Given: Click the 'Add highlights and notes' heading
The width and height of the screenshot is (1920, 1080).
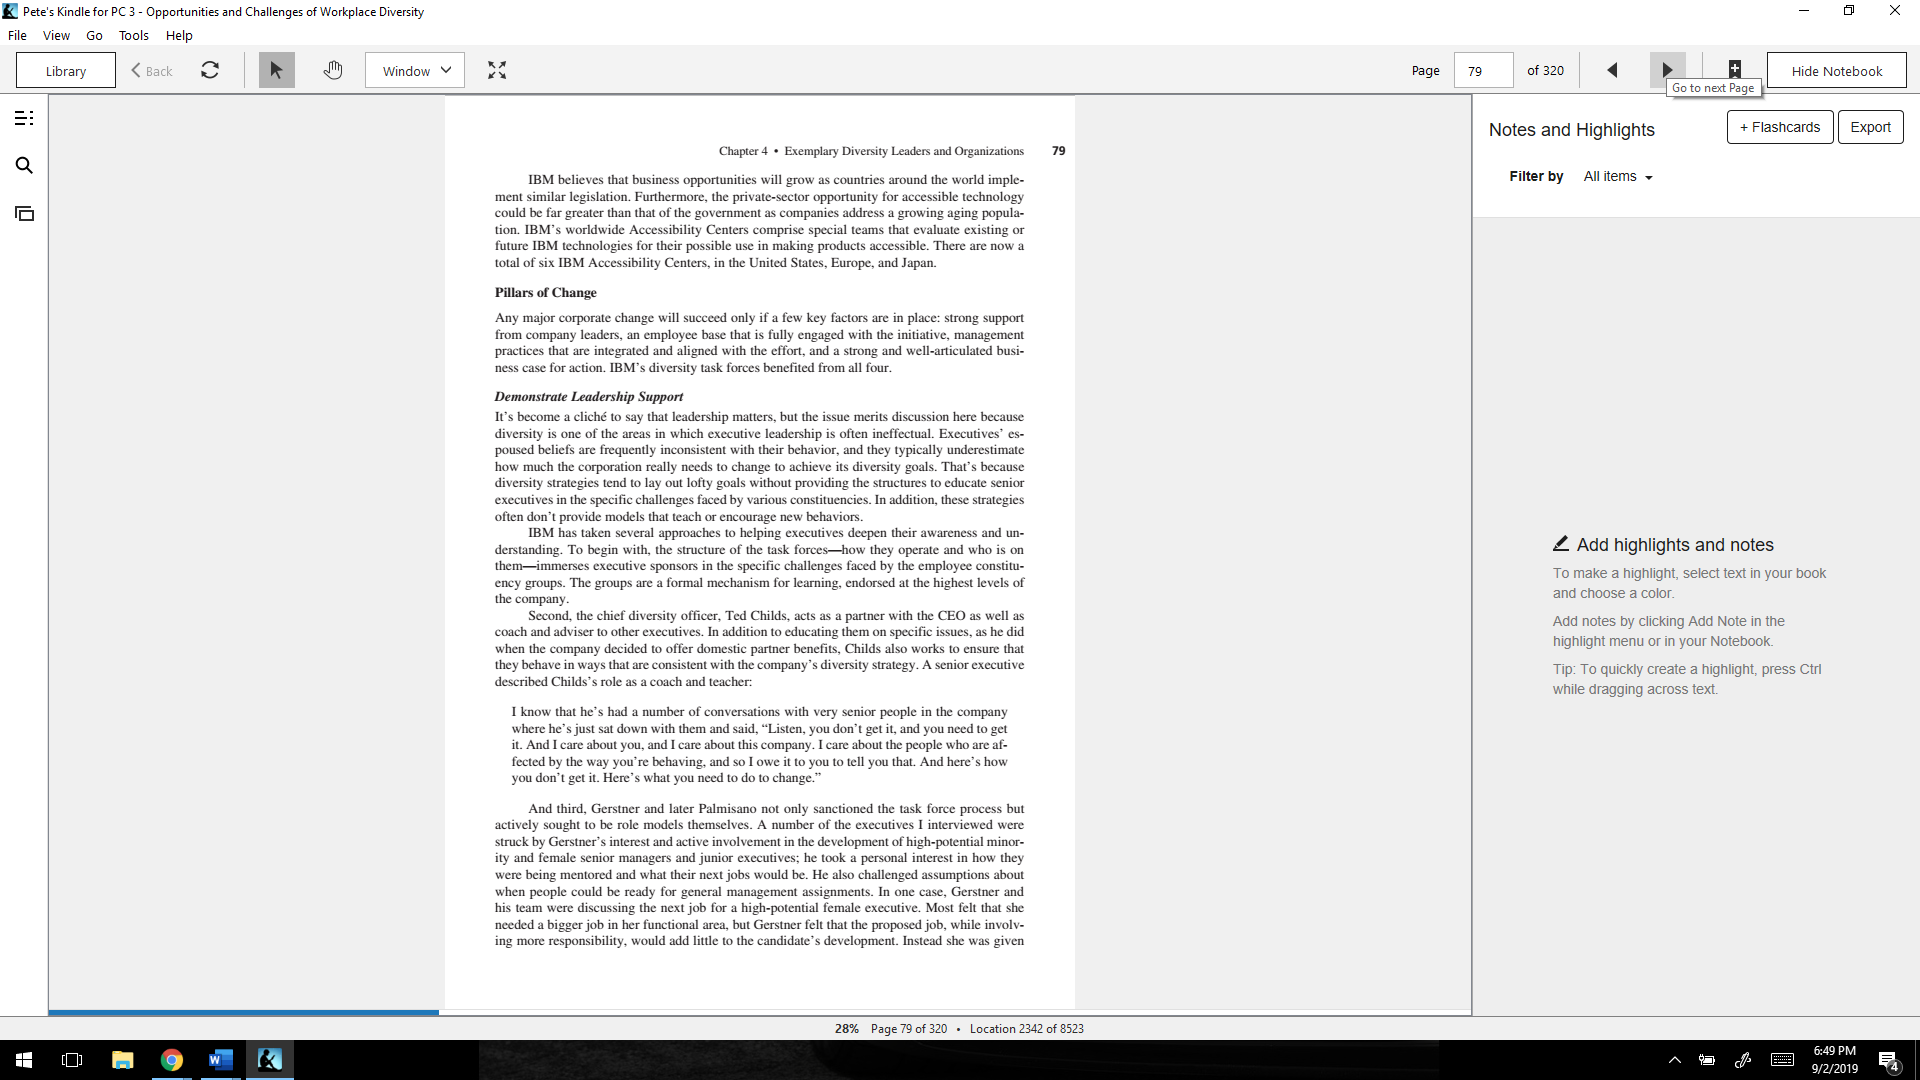Looking at the screenshot, I should click(1675, 545).
